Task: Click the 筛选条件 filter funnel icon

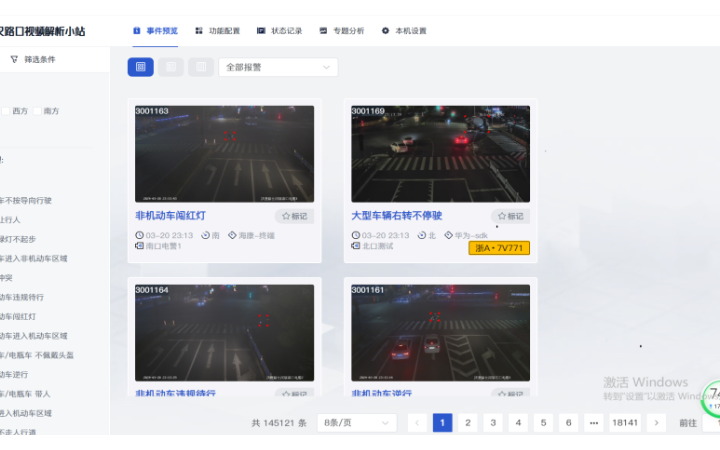Action: coord(14,59)
